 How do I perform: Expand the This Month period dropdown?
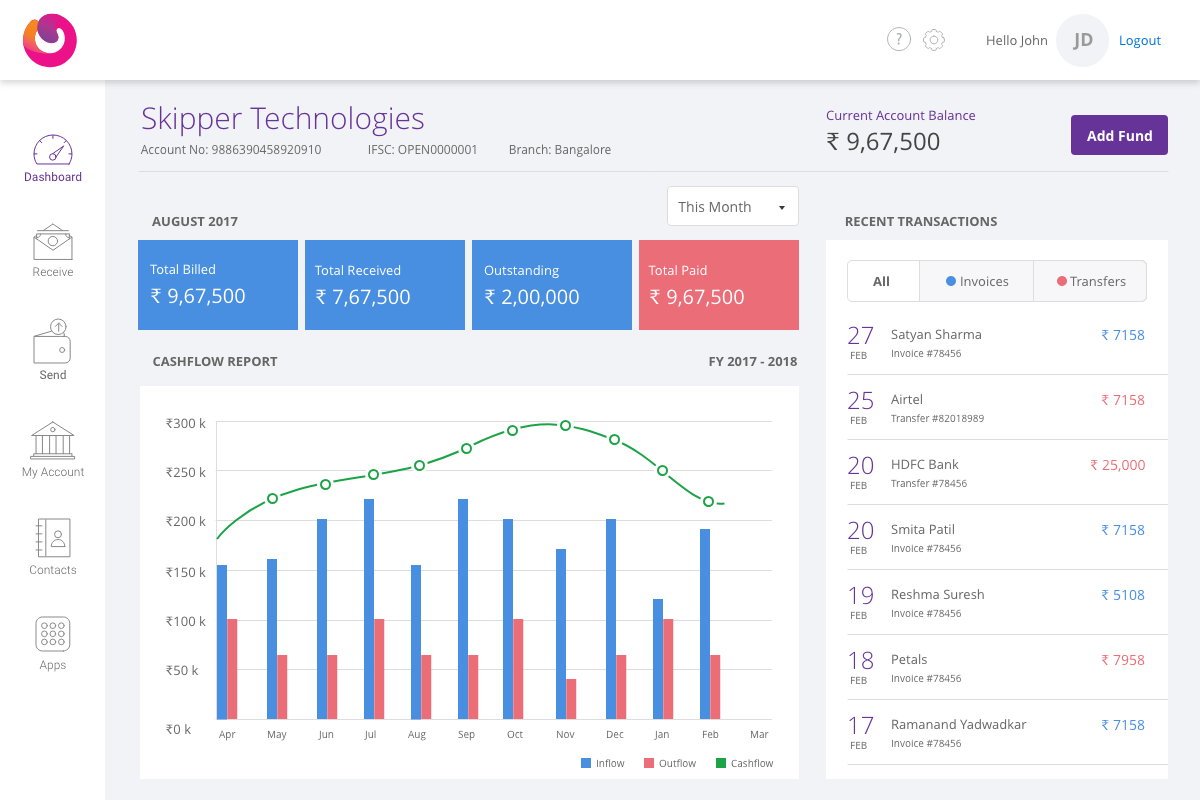pos(732,207)
